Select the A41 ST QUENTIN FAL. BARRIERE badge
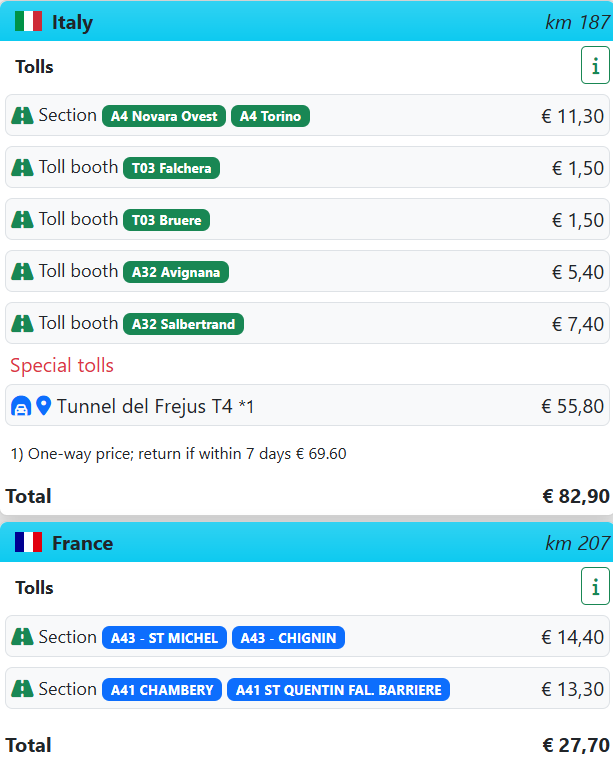 [338, 689]
